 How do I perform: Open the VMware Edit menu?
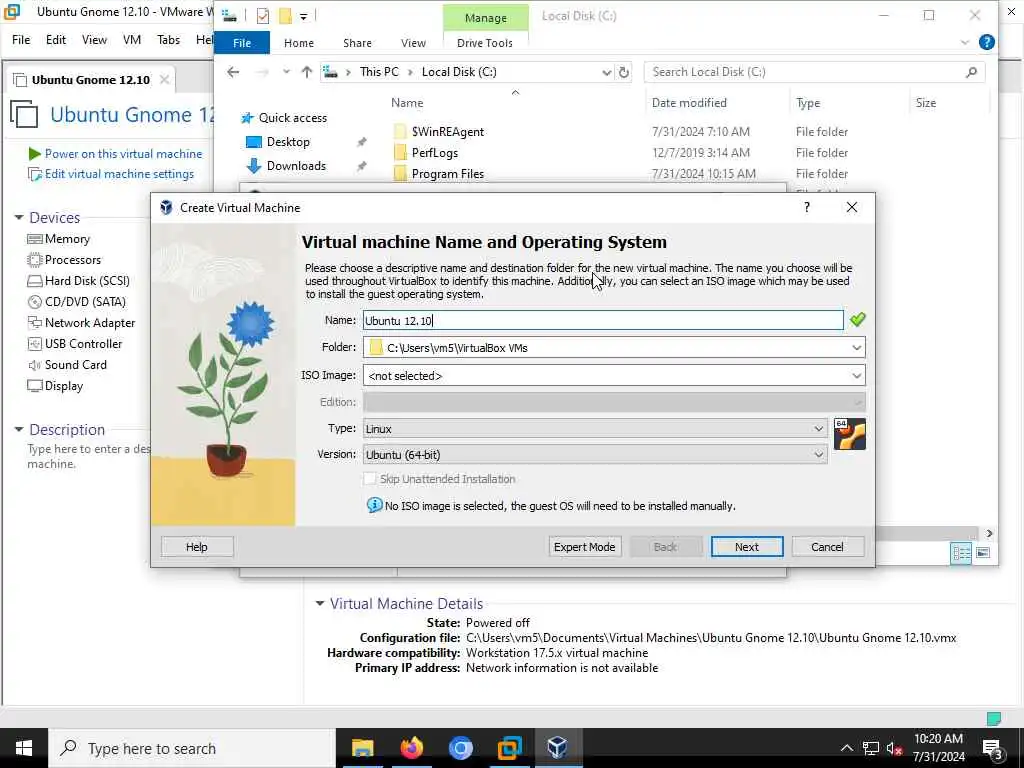pos(56,40)
